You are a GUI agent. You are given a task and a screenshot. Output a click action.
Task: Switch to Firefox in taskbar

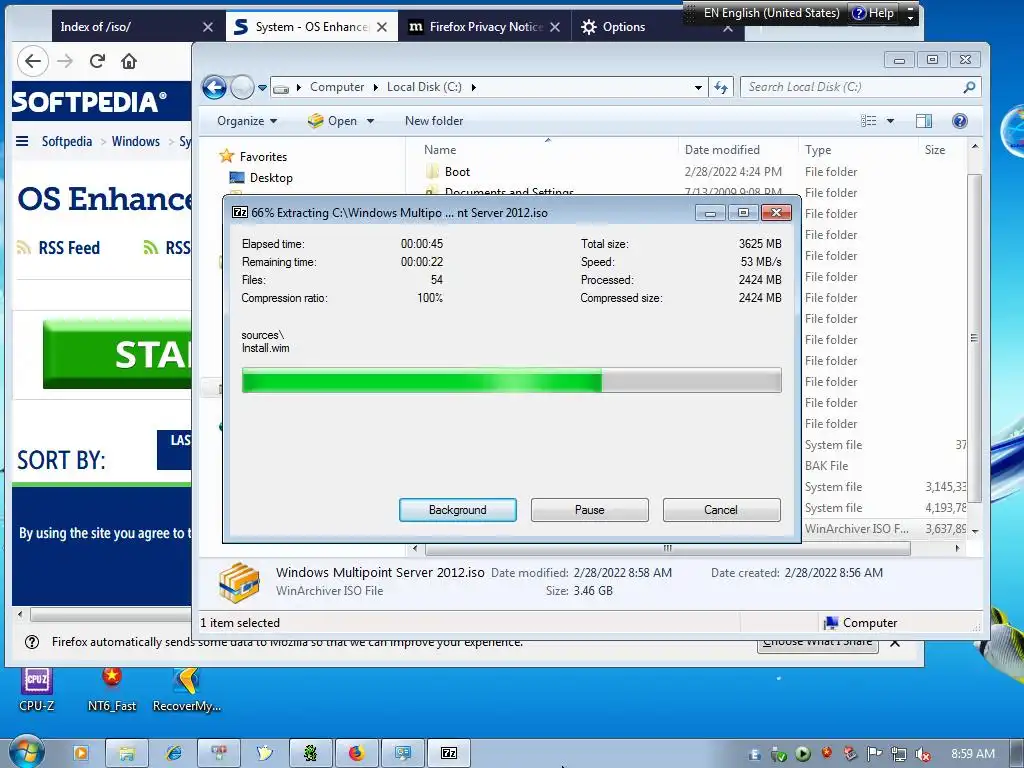coord(357,754)
